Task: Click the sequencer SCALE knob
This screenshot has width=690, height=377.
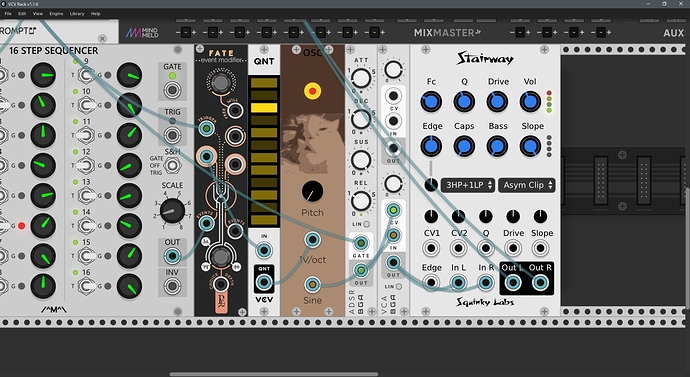Action: pos(172,211)
